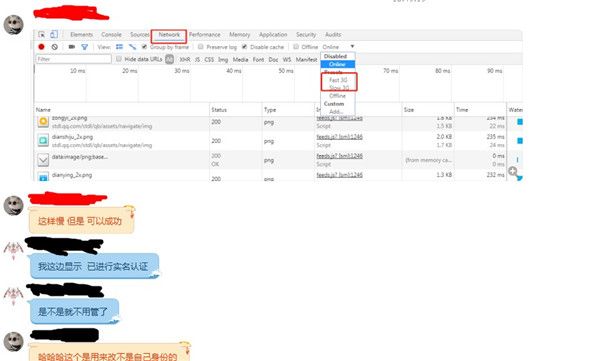Select the Network tab
Screen dimensions: 600x361
click(x=169, y=34)
